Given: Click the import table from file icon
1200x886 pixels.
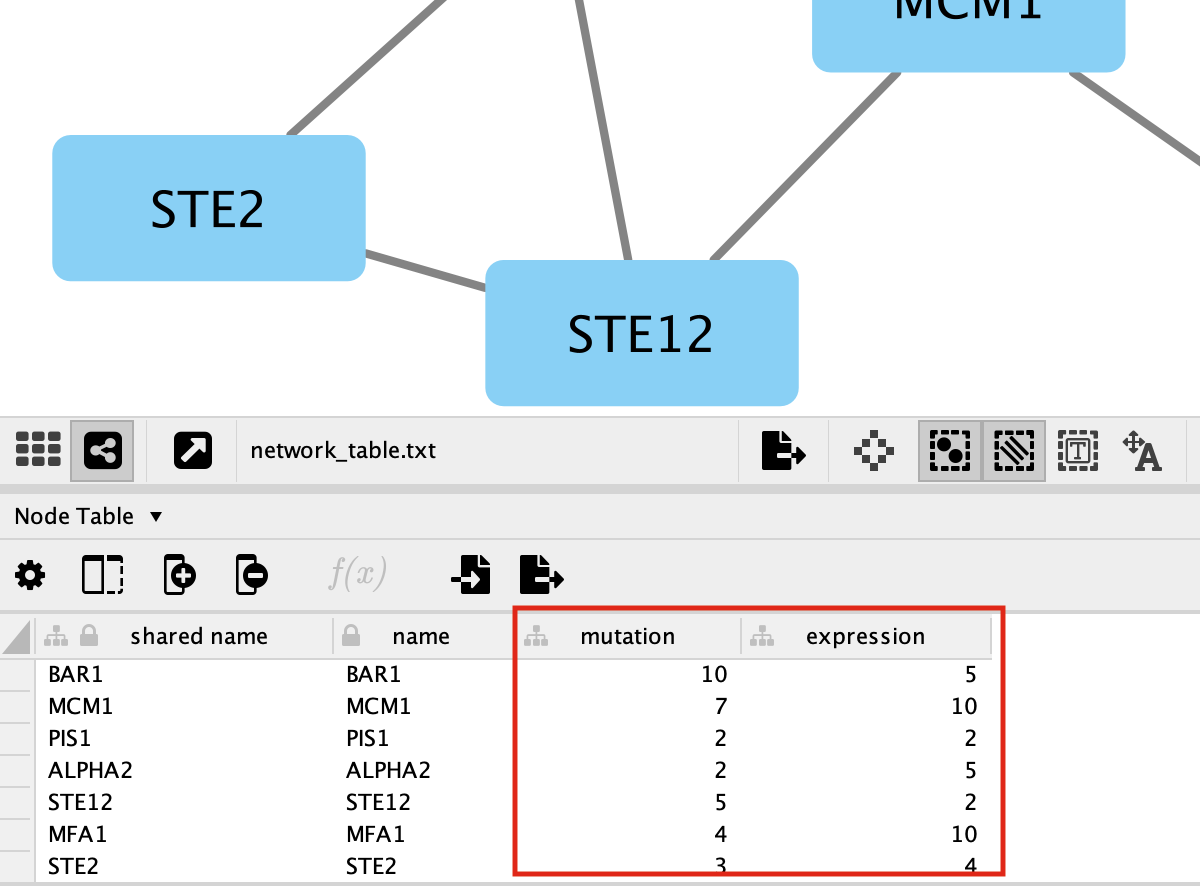Looking at the screenshot, I should click(x=470, y=576).
